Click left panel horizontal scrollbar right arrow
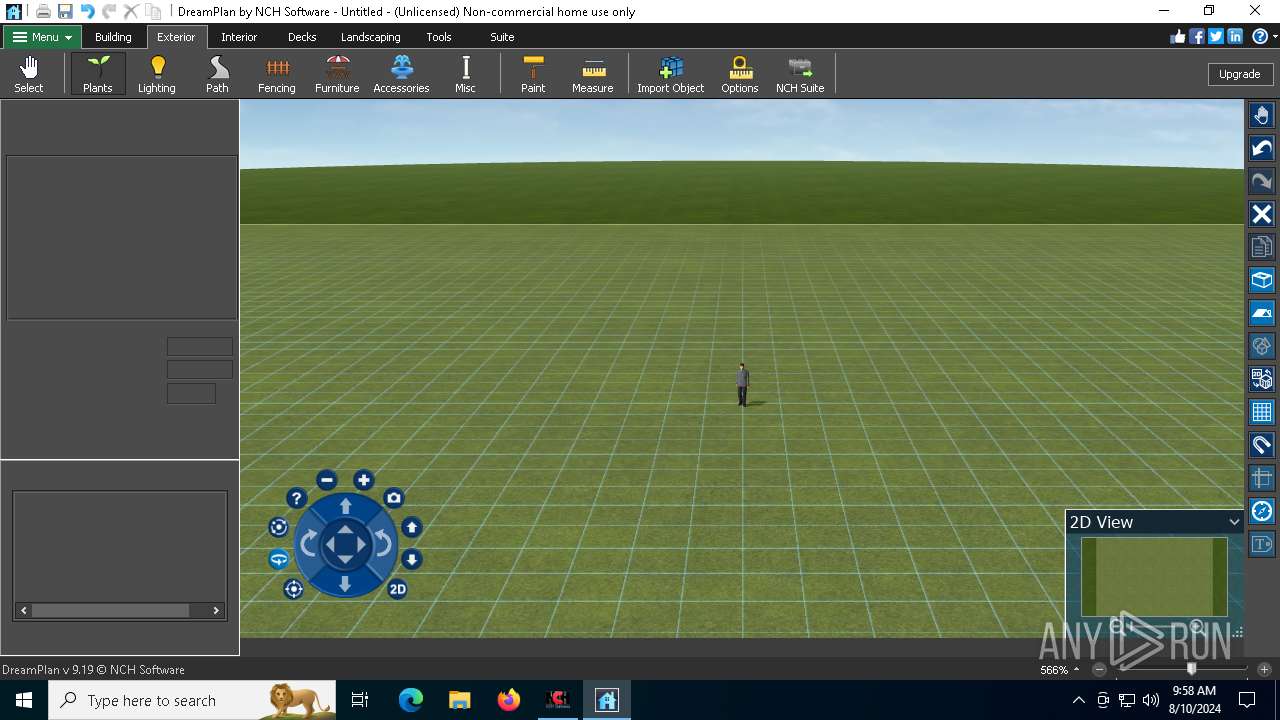The width and height of the screenshot is (1280, 720). [x=216, y=610]
